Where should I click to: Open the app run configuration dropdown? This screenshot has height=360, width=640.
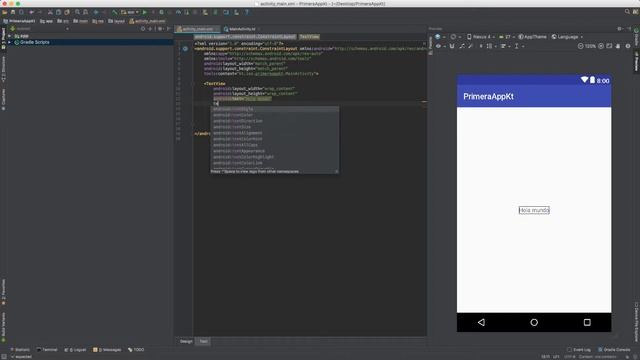point(130,12)
